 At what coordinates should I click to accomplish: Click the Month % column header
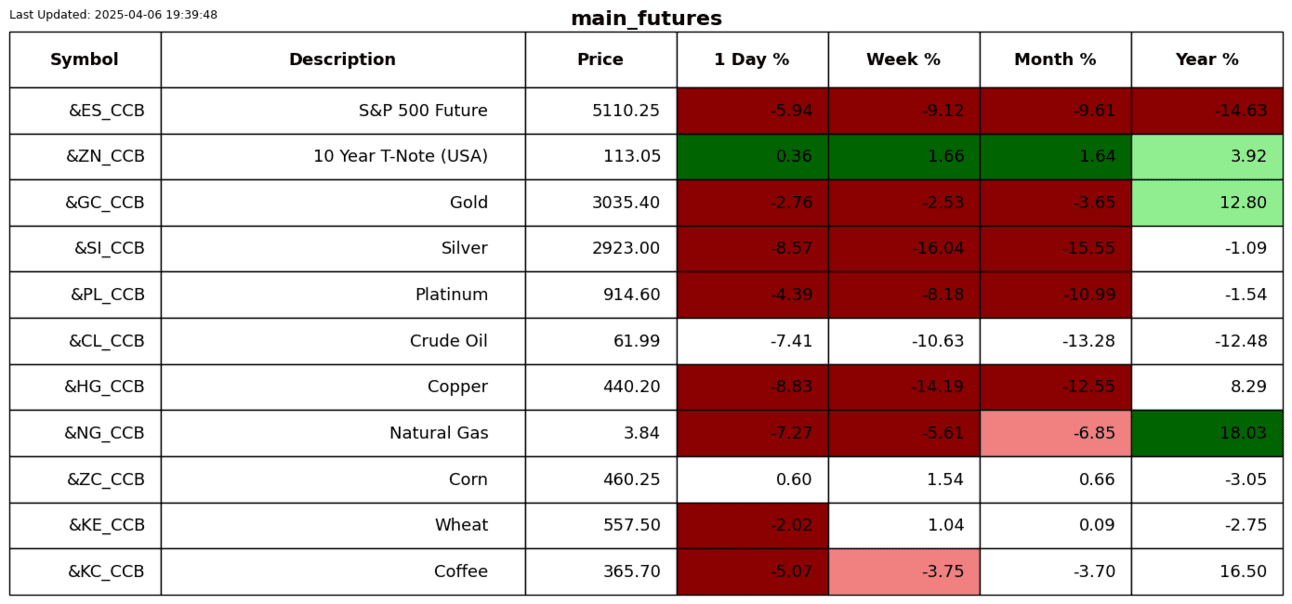pos(1055,60)
